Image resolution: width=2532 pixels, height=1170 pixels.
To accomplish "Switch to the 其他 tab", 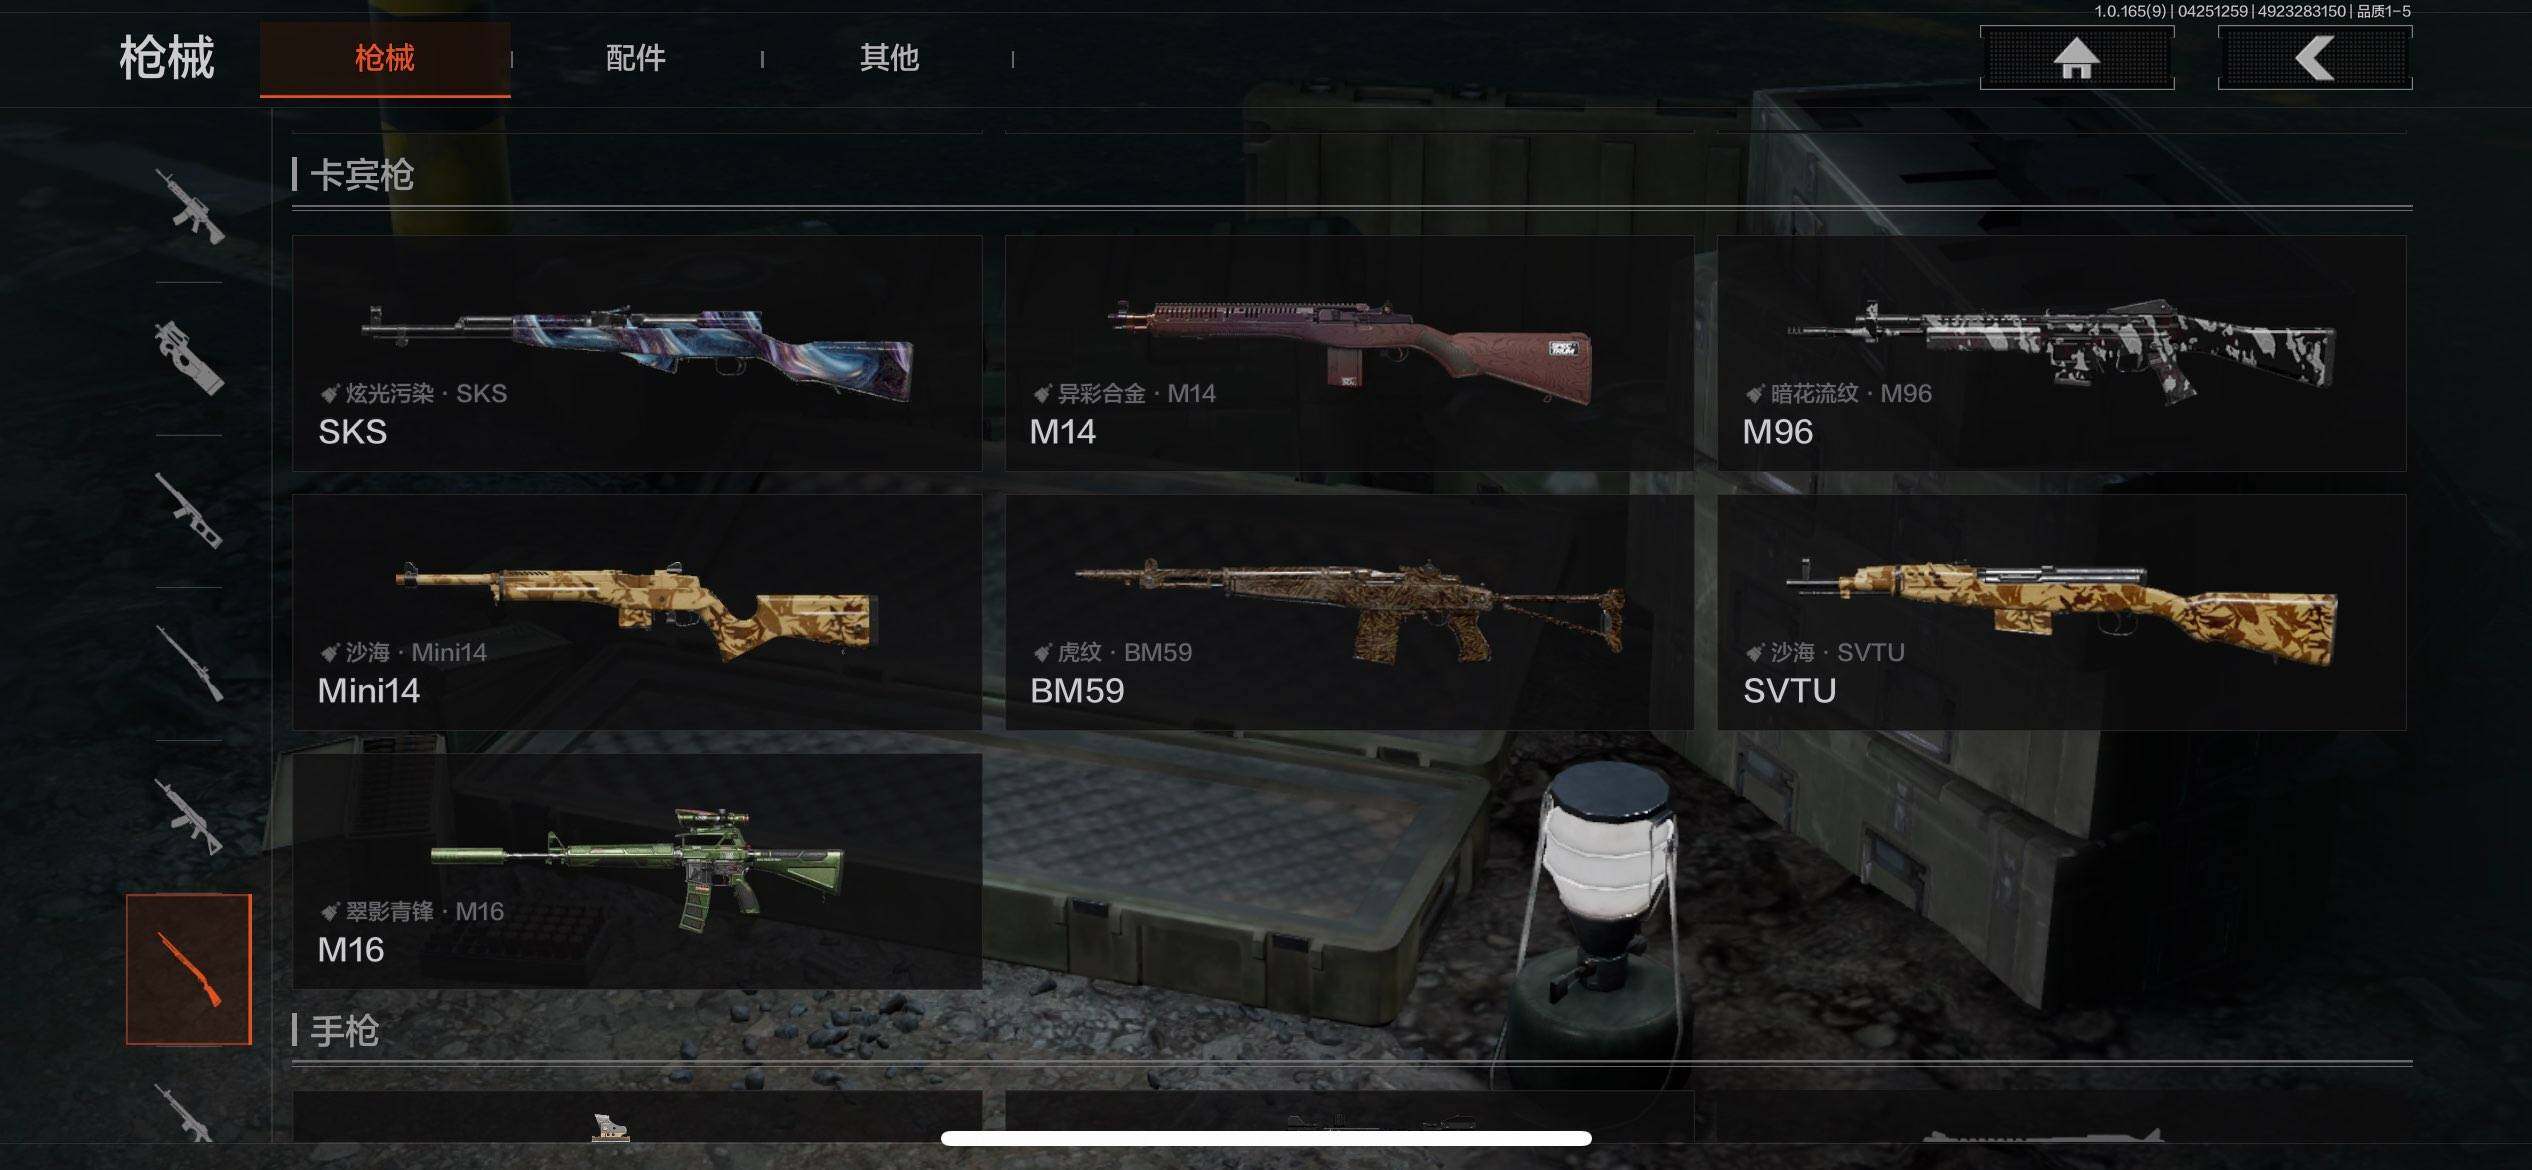I will coord(889,58).
